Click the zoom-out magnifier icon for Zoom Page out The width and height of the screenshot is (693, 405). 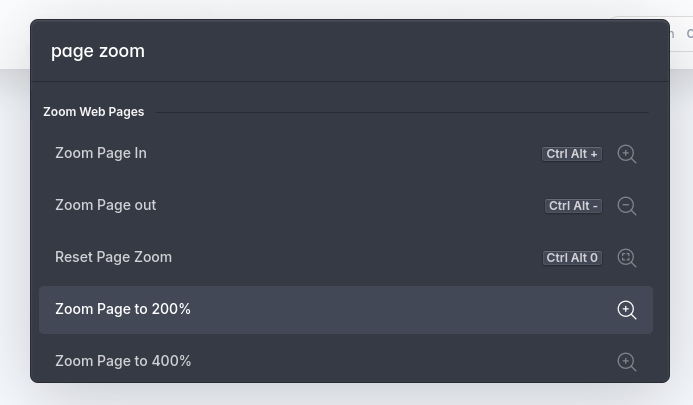tap(627, 206)
